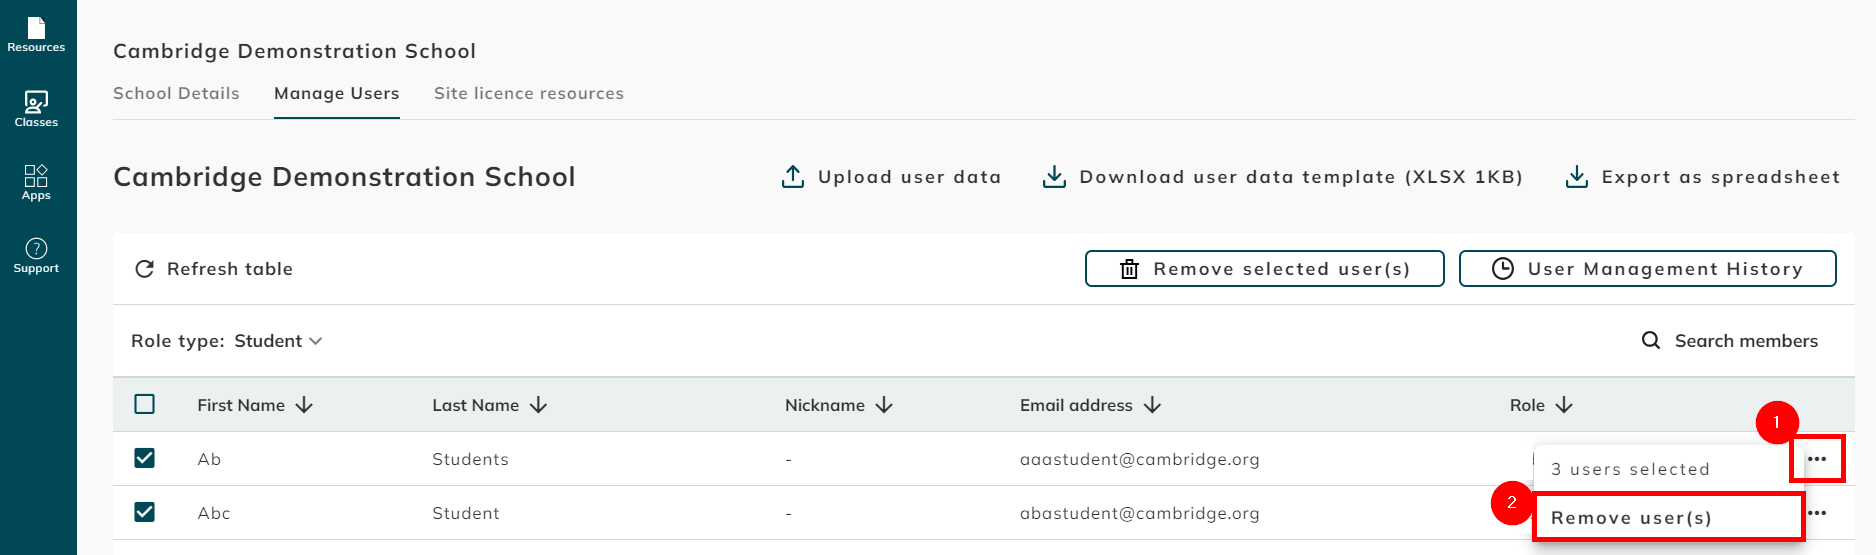The height and width of the screenshot is (555, 1876).
Task: Open the Support help icon
Action: pyautogui.click(x=36, y=255)
